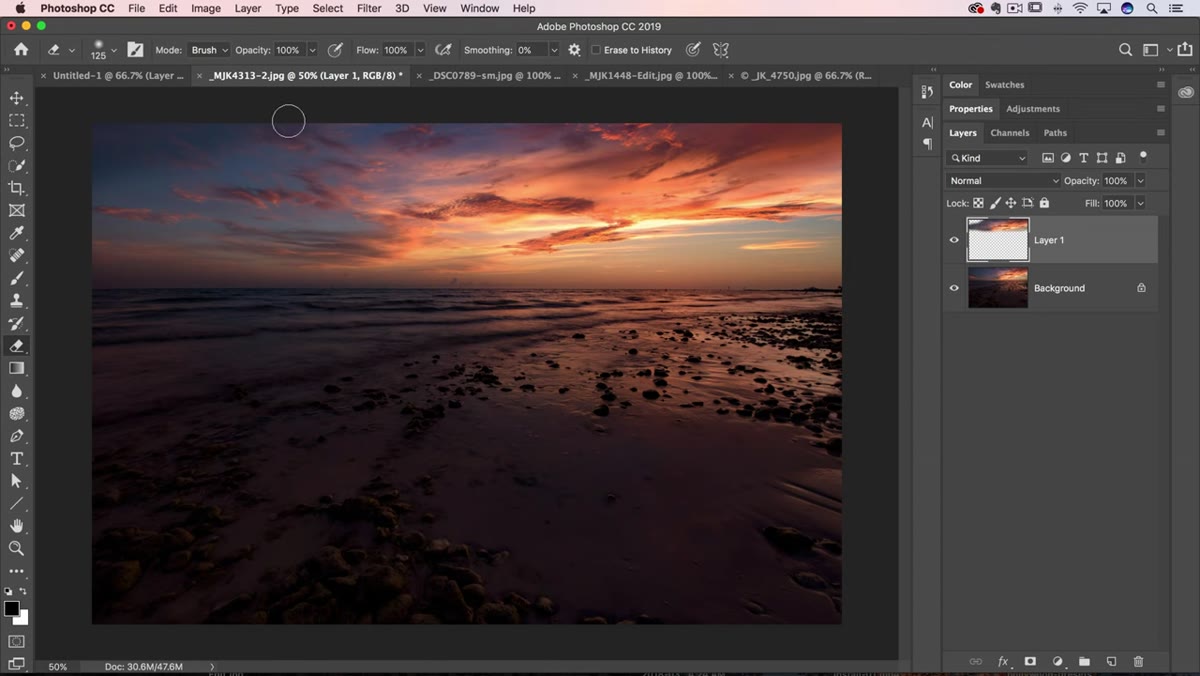The image size is (1200, 676).
Task: Toggle lock transparent pixels
Action: 979,203
